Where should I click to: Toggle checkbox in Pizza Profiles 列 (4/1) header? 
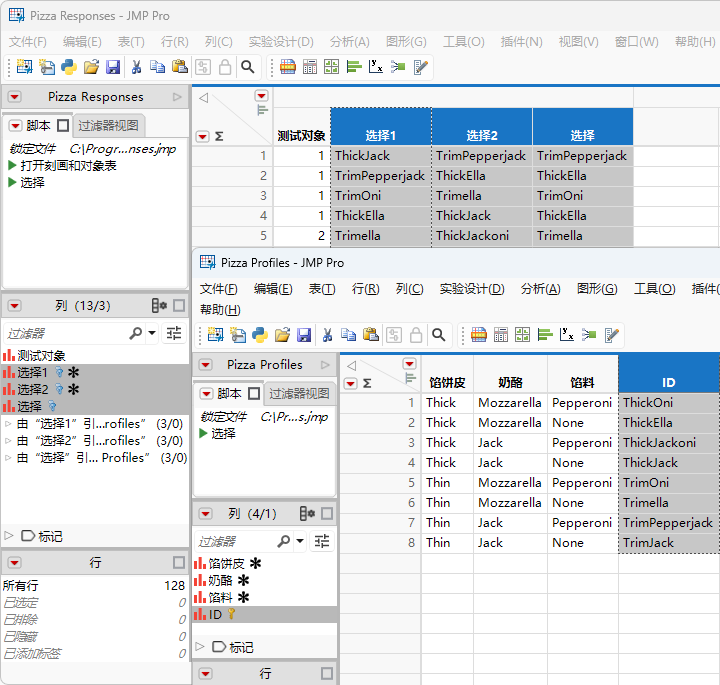[x=327, y=513]
